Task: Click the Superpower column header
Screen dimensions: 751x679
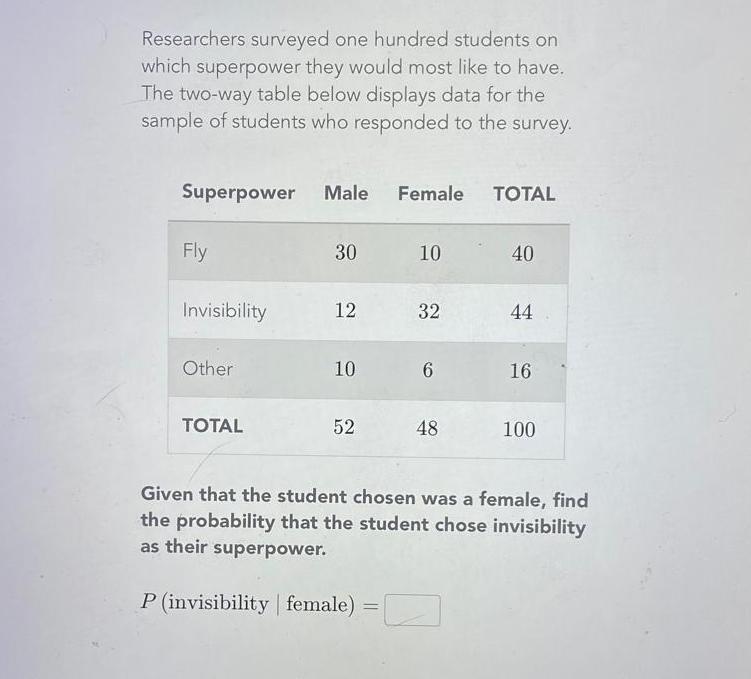Action: tap(238, 192)
